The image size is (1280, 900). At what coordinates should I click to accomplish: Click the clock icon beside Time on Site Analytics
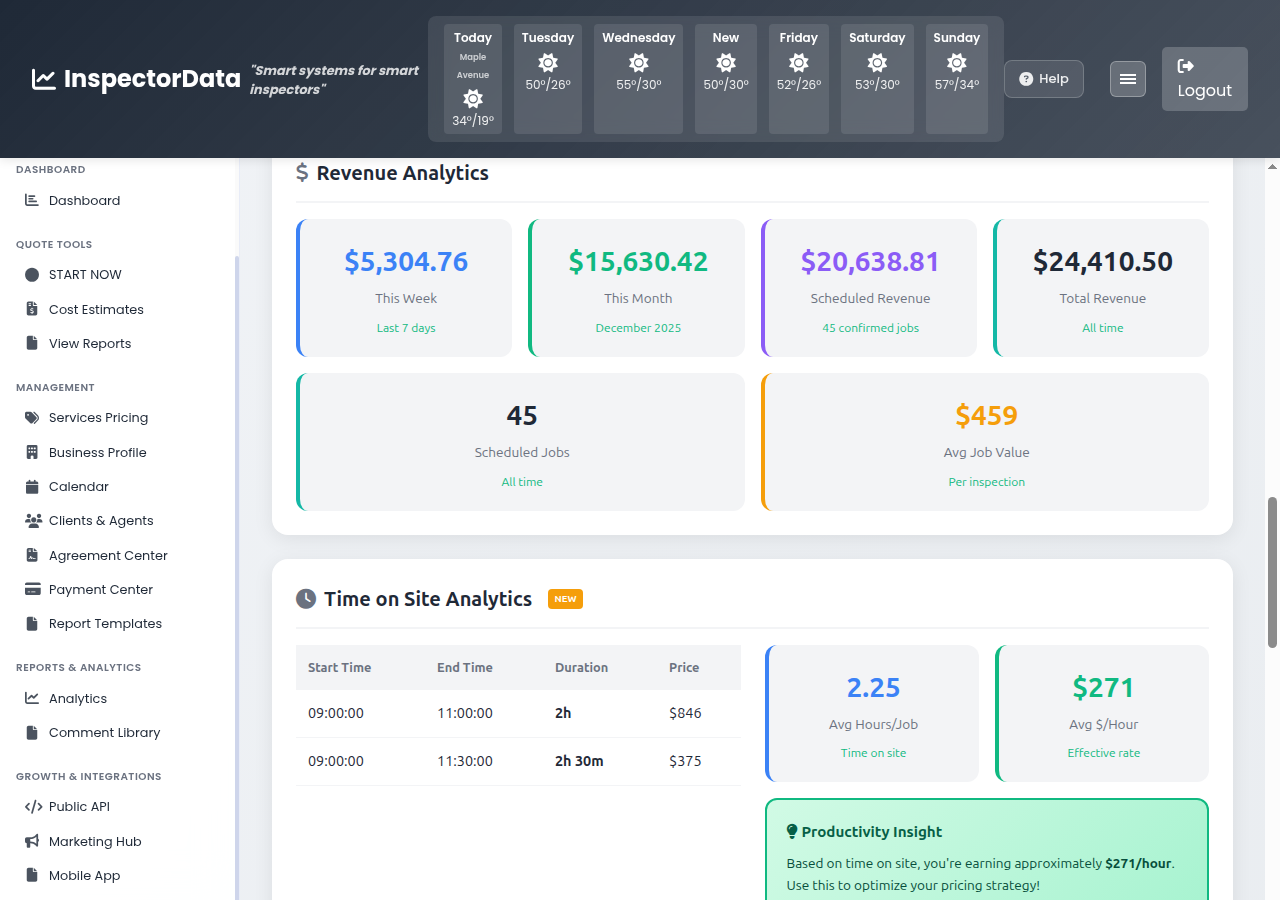pyautogui.click(x=304, y=598)
